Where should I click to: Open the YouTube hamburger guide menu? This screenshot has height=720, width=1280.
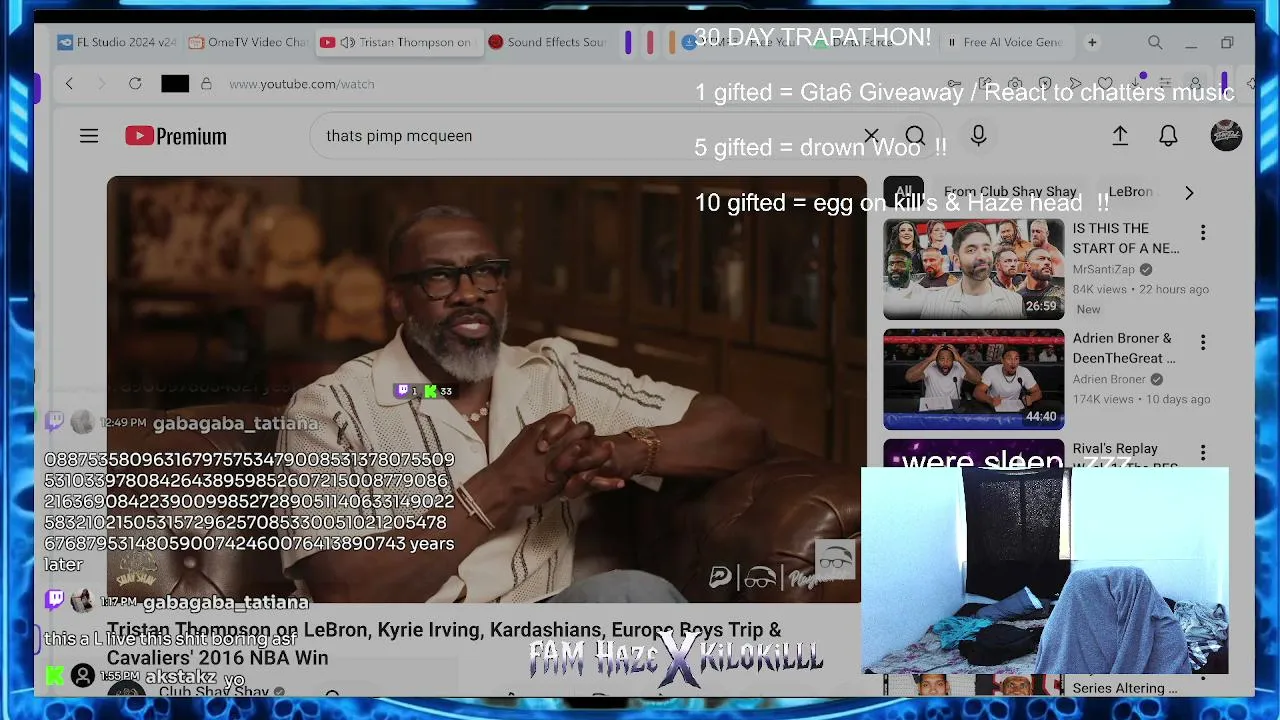coord(89,136)
